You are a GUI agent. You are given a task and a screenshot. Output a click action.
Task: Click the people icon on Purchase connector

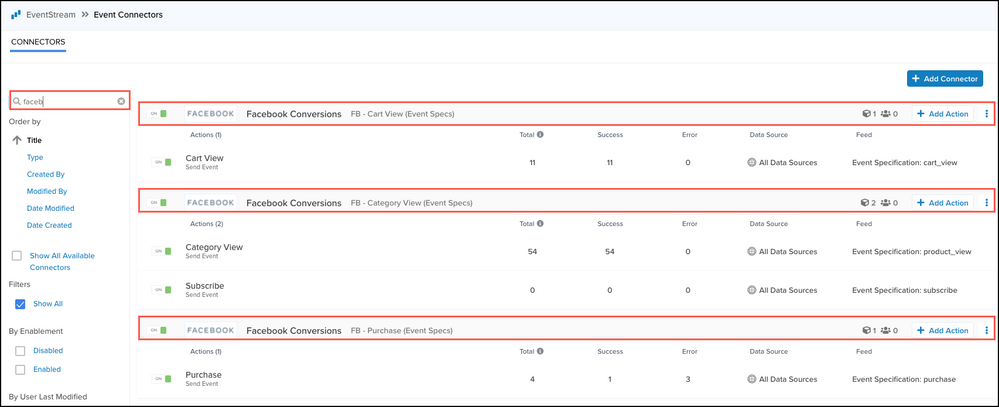(x=886, y=331)
